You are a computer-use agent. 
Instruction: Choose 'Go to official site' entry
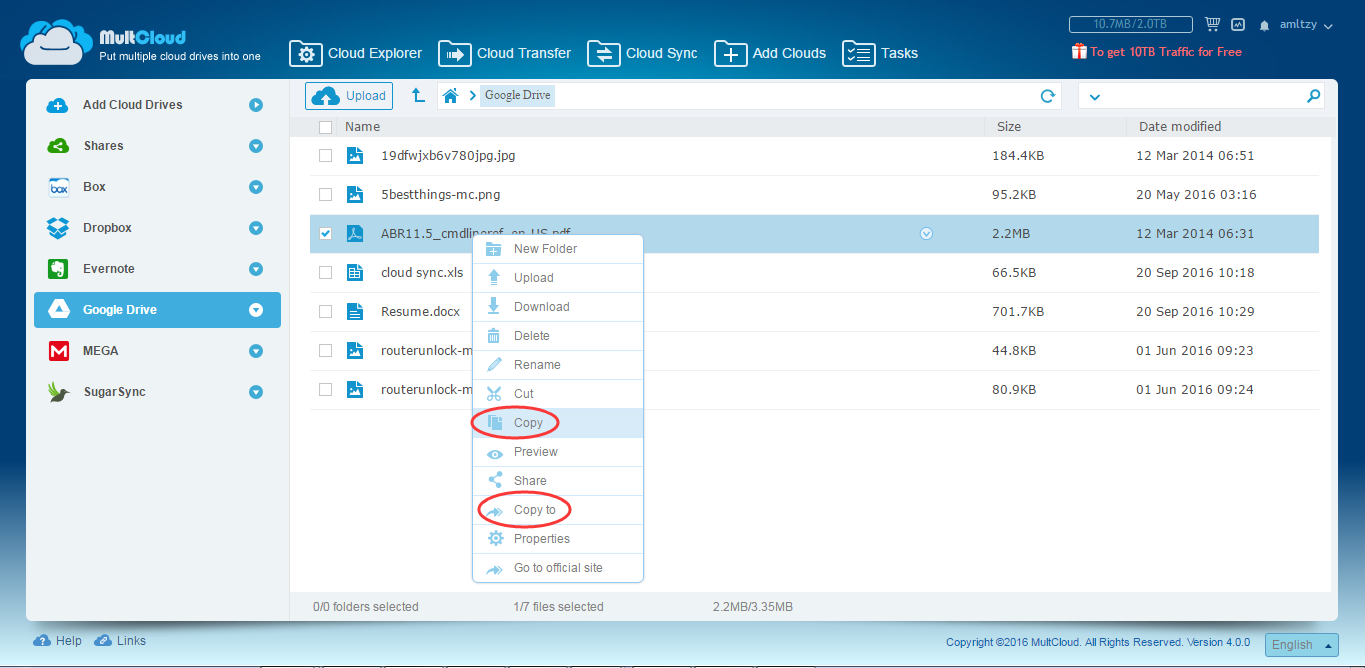coord(557,568)
